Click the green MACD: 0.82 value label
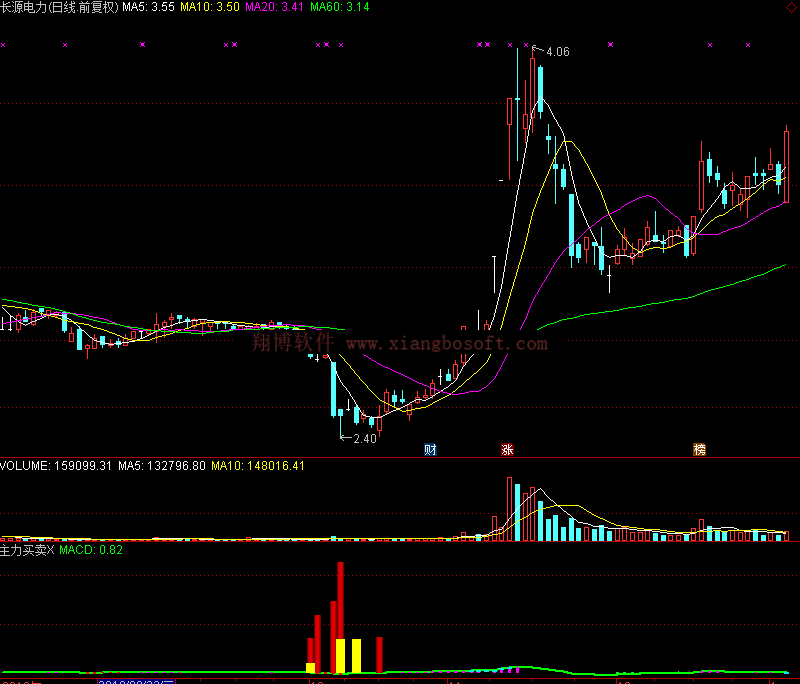 tap(91, 550)
